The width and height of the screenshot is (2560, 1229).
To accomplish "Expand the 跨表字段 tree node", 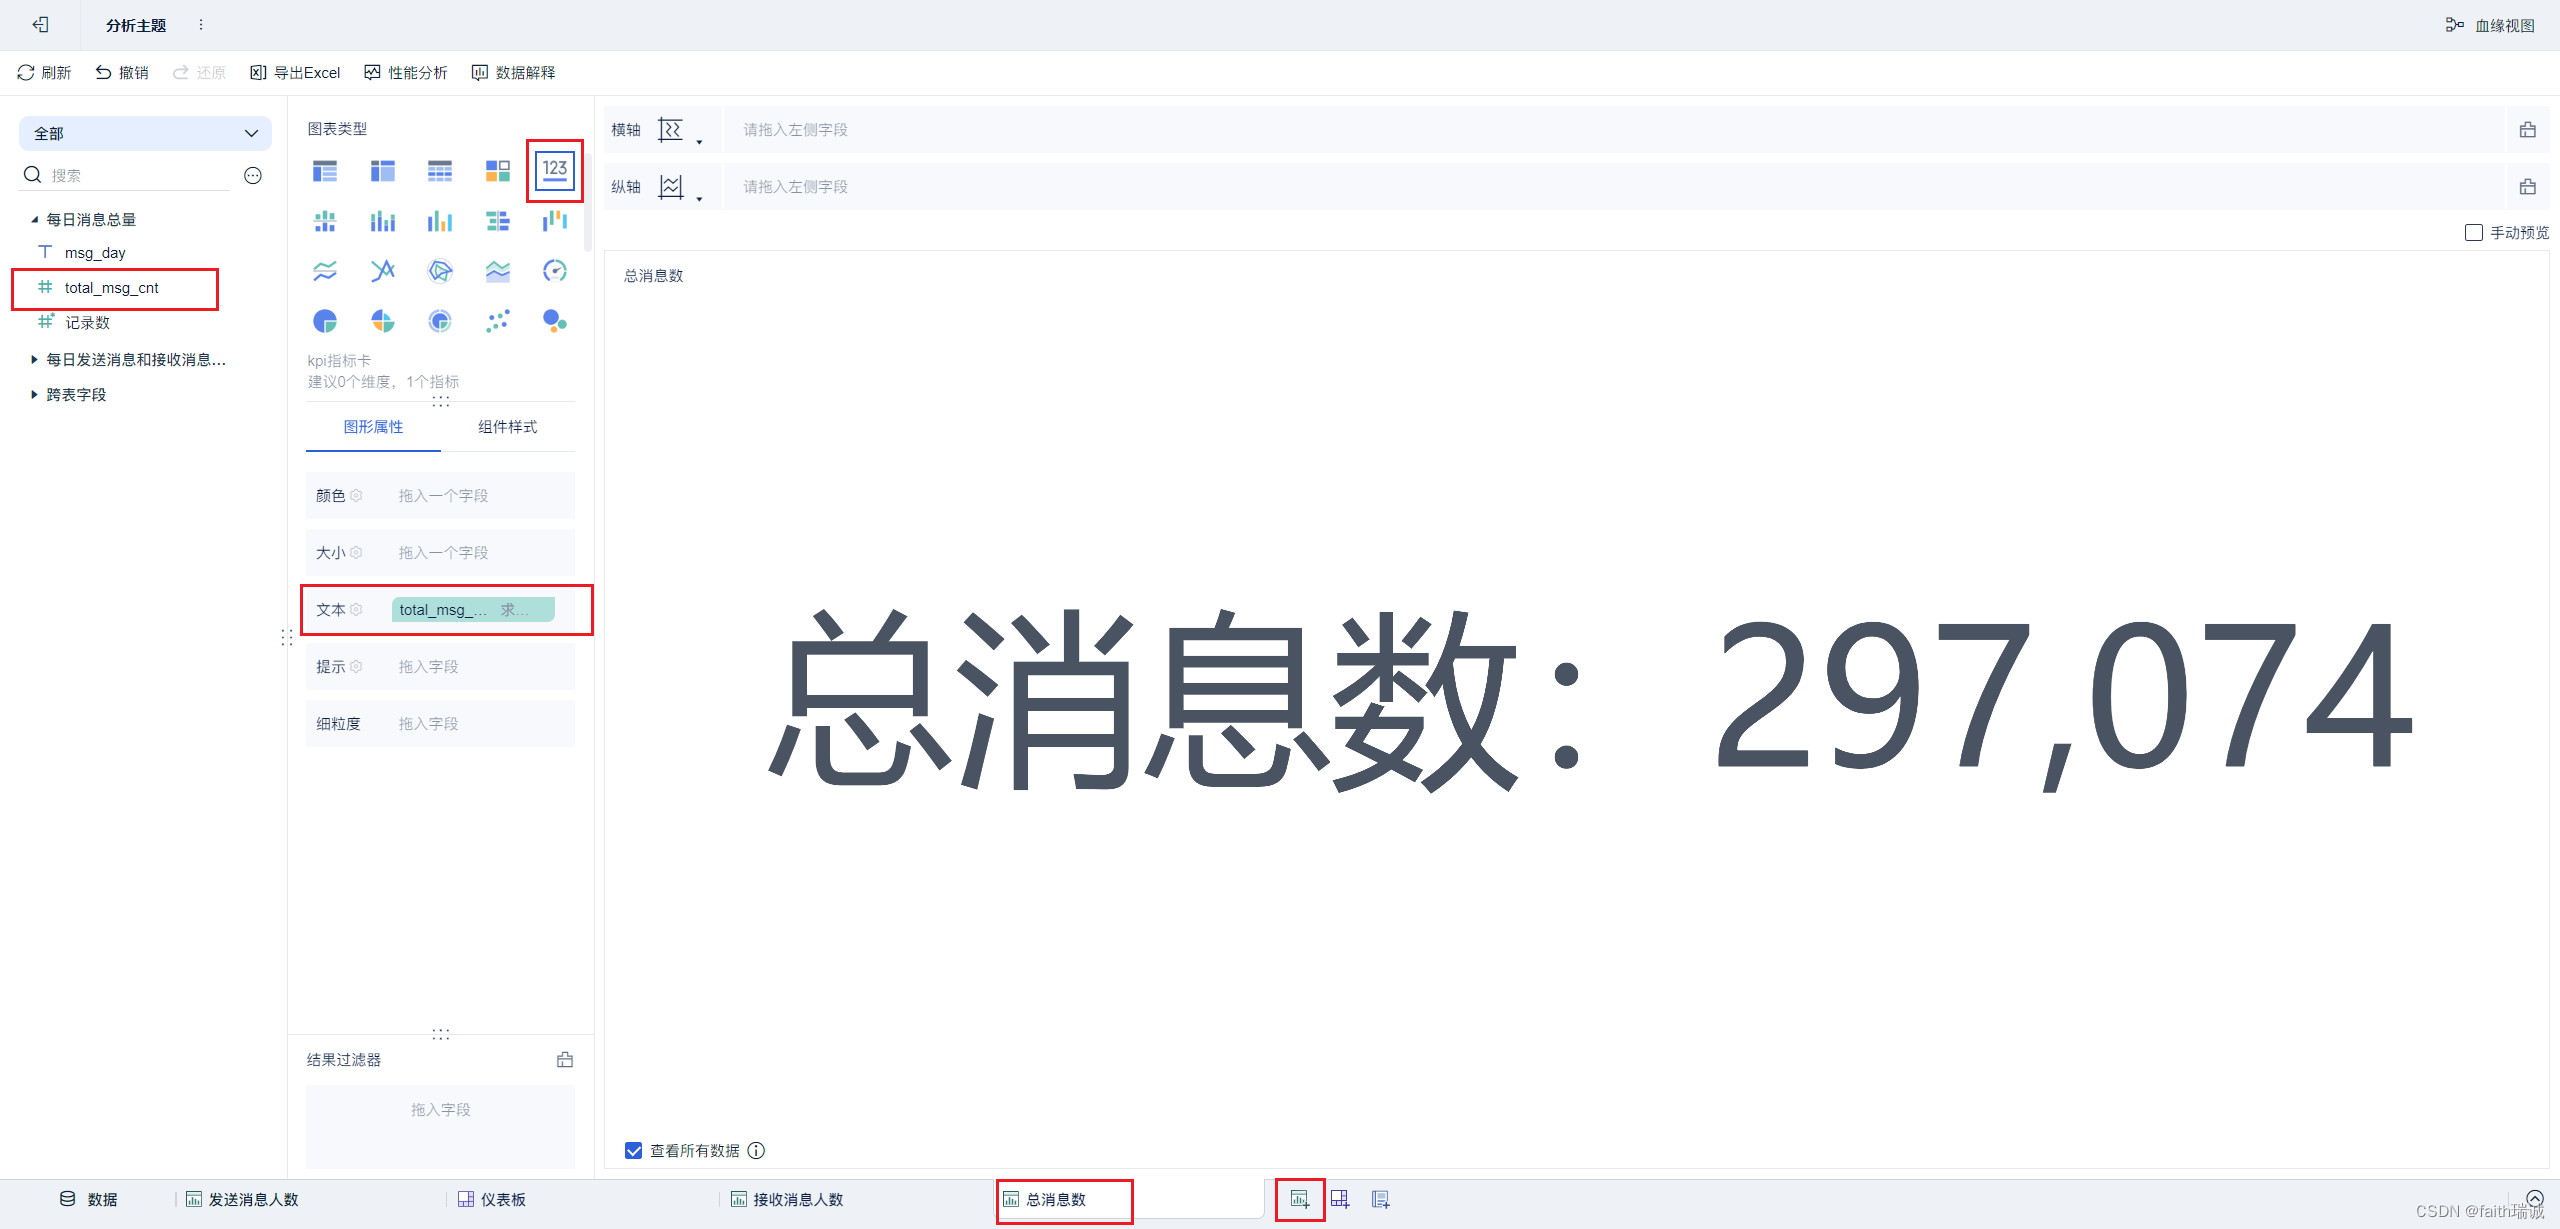I will [34, 394].
